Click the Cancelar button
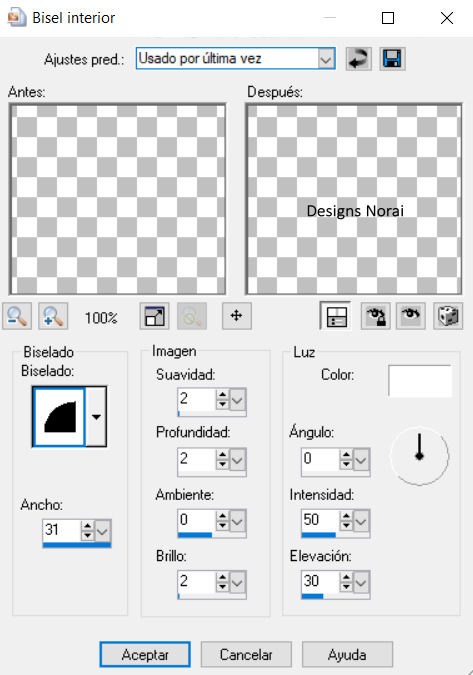This screenshot has height=675, width=473. click(x=246, y=655)
